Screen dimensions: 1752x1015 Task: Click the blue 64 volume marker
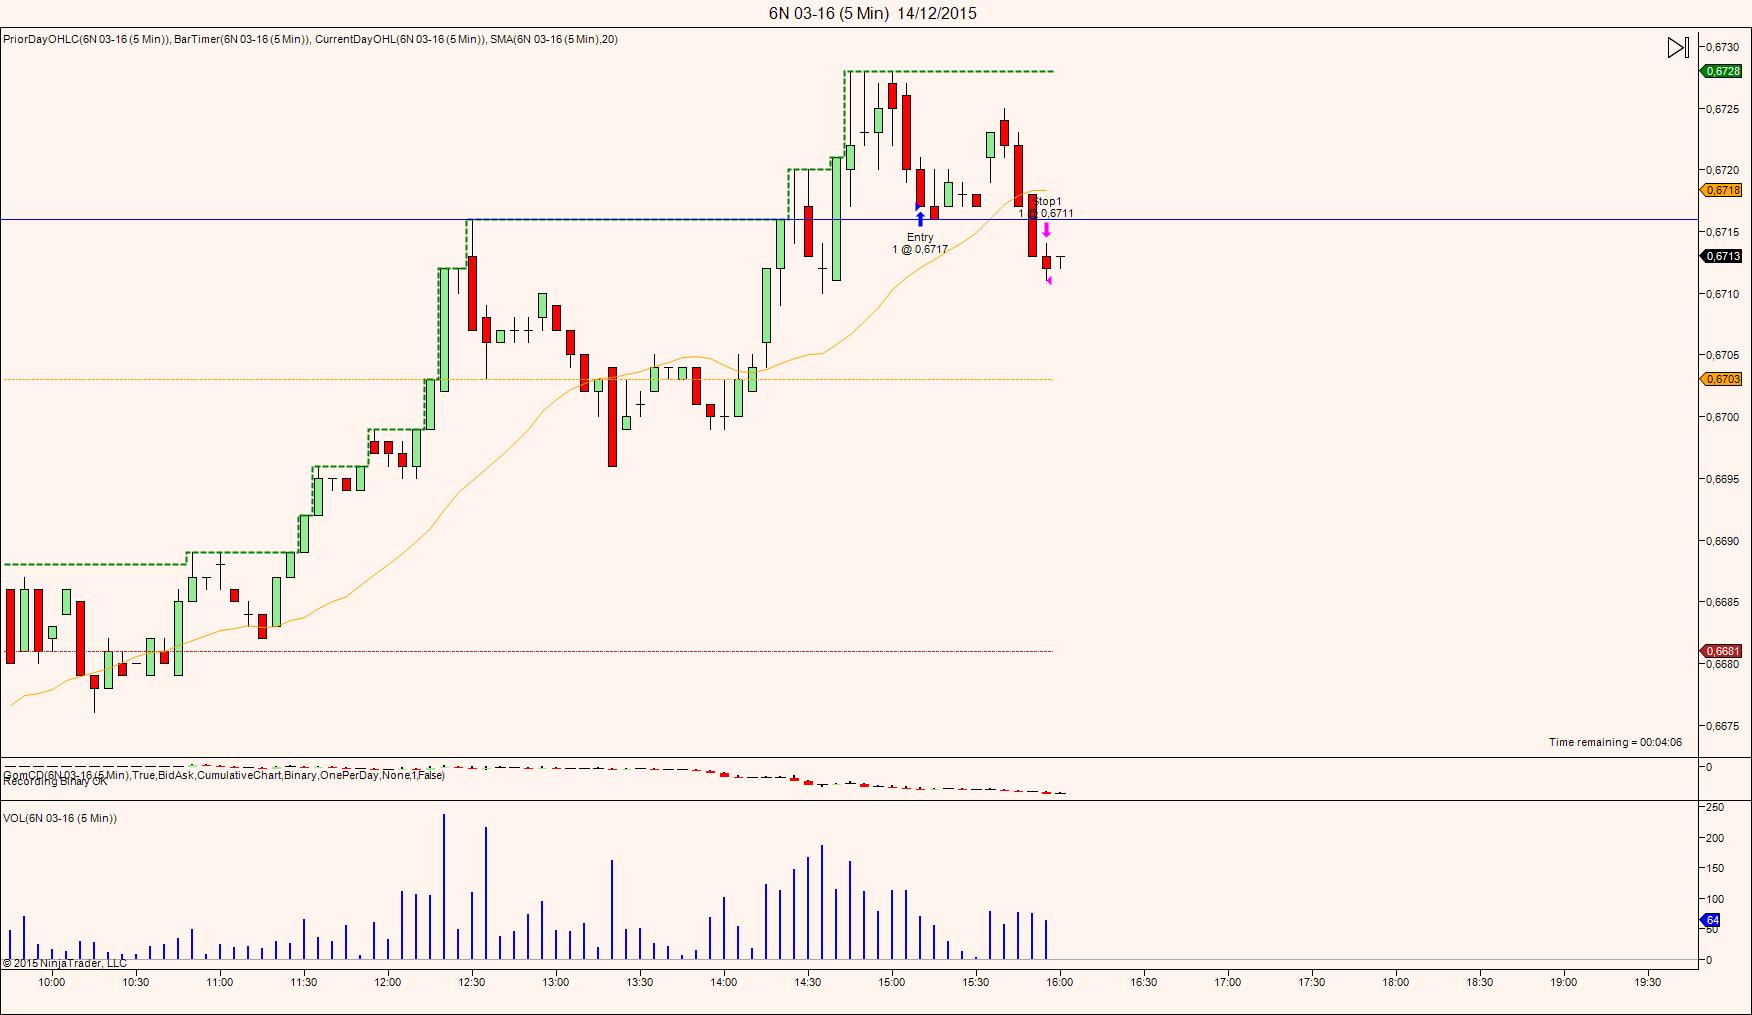tap(1712, 920)
